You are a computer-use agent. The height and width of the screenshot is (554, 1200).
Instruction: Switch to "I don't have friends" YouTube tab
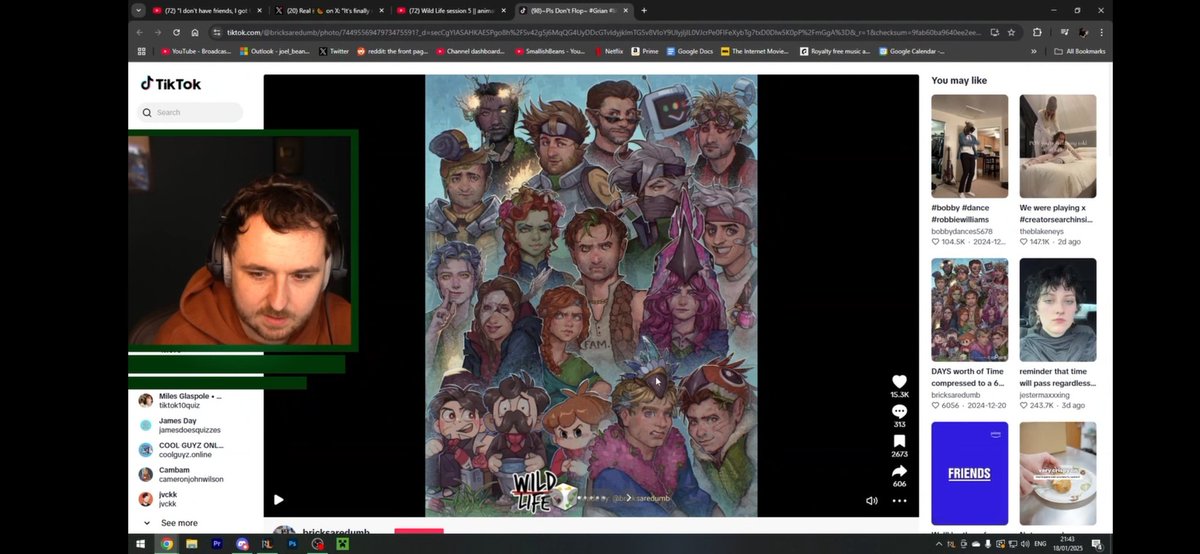point(205,10)
